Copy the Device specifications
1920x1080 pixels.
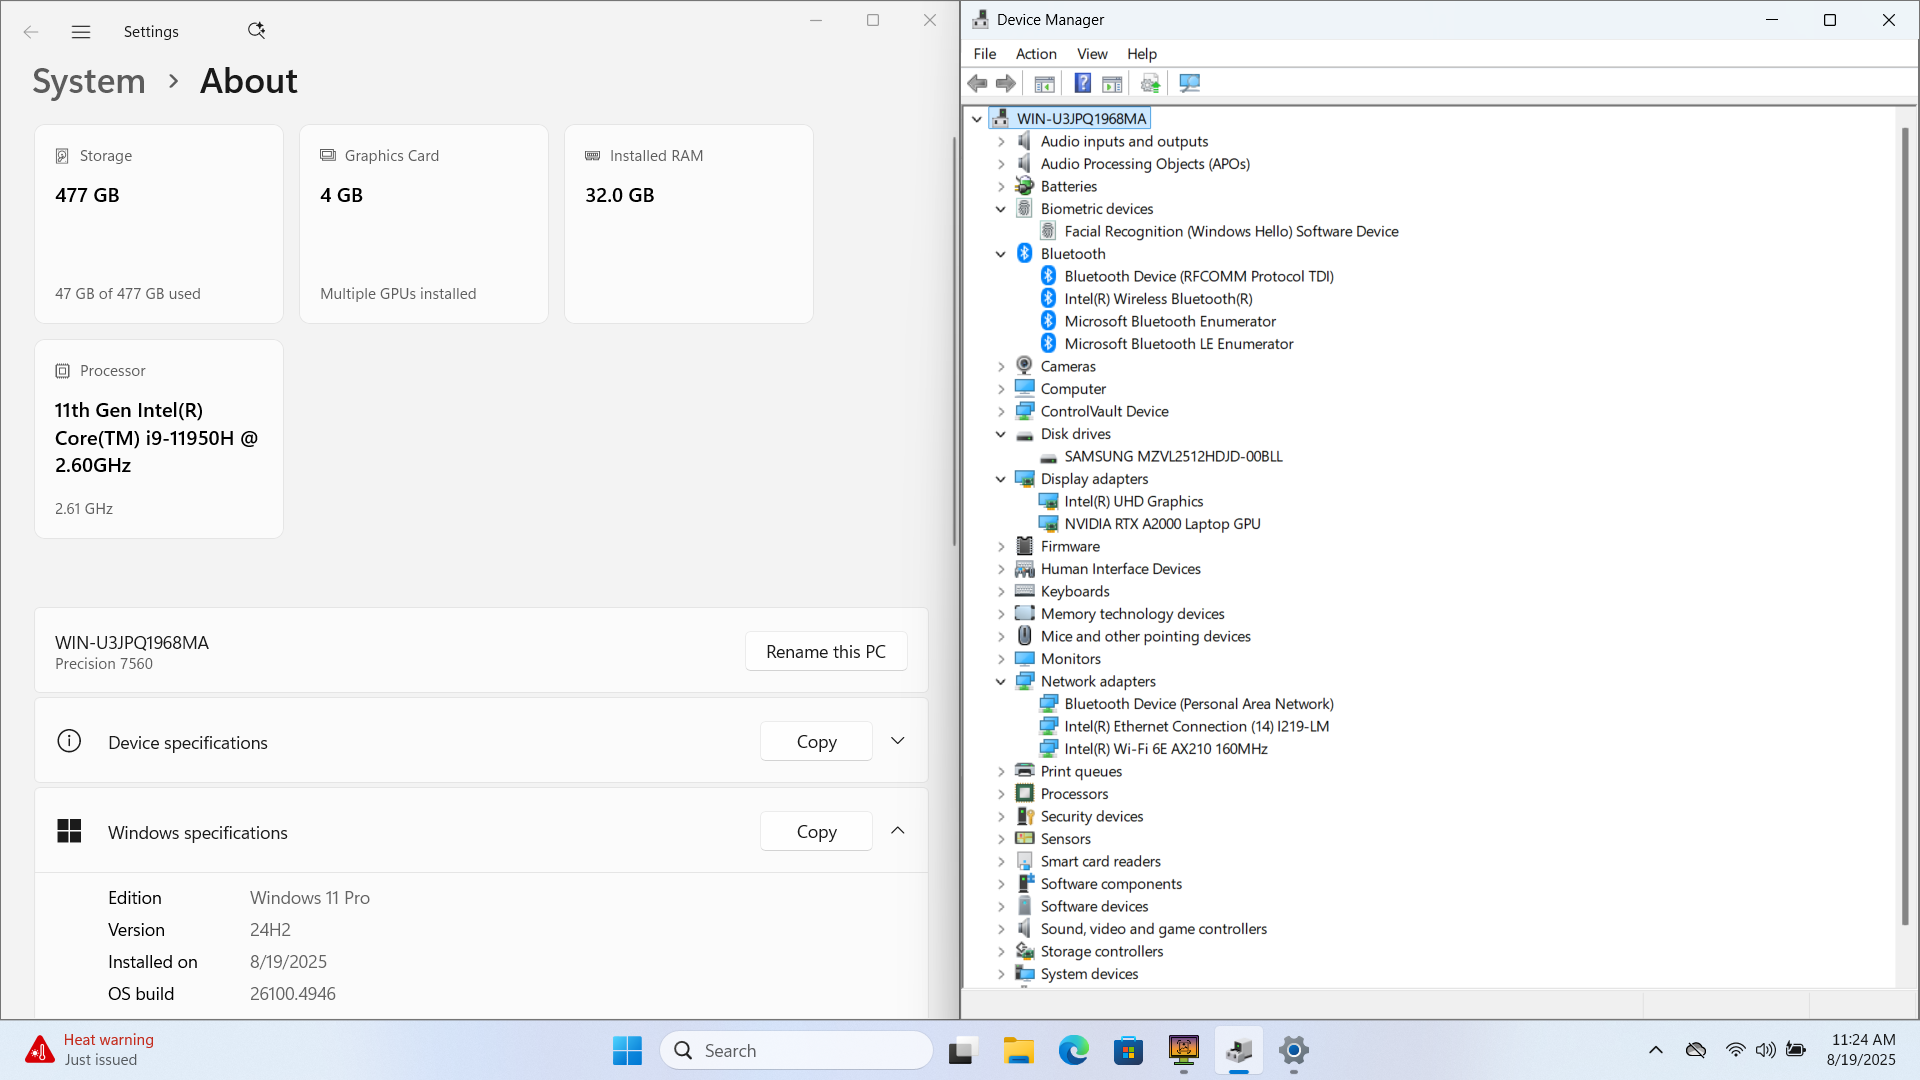click(816, 742)
